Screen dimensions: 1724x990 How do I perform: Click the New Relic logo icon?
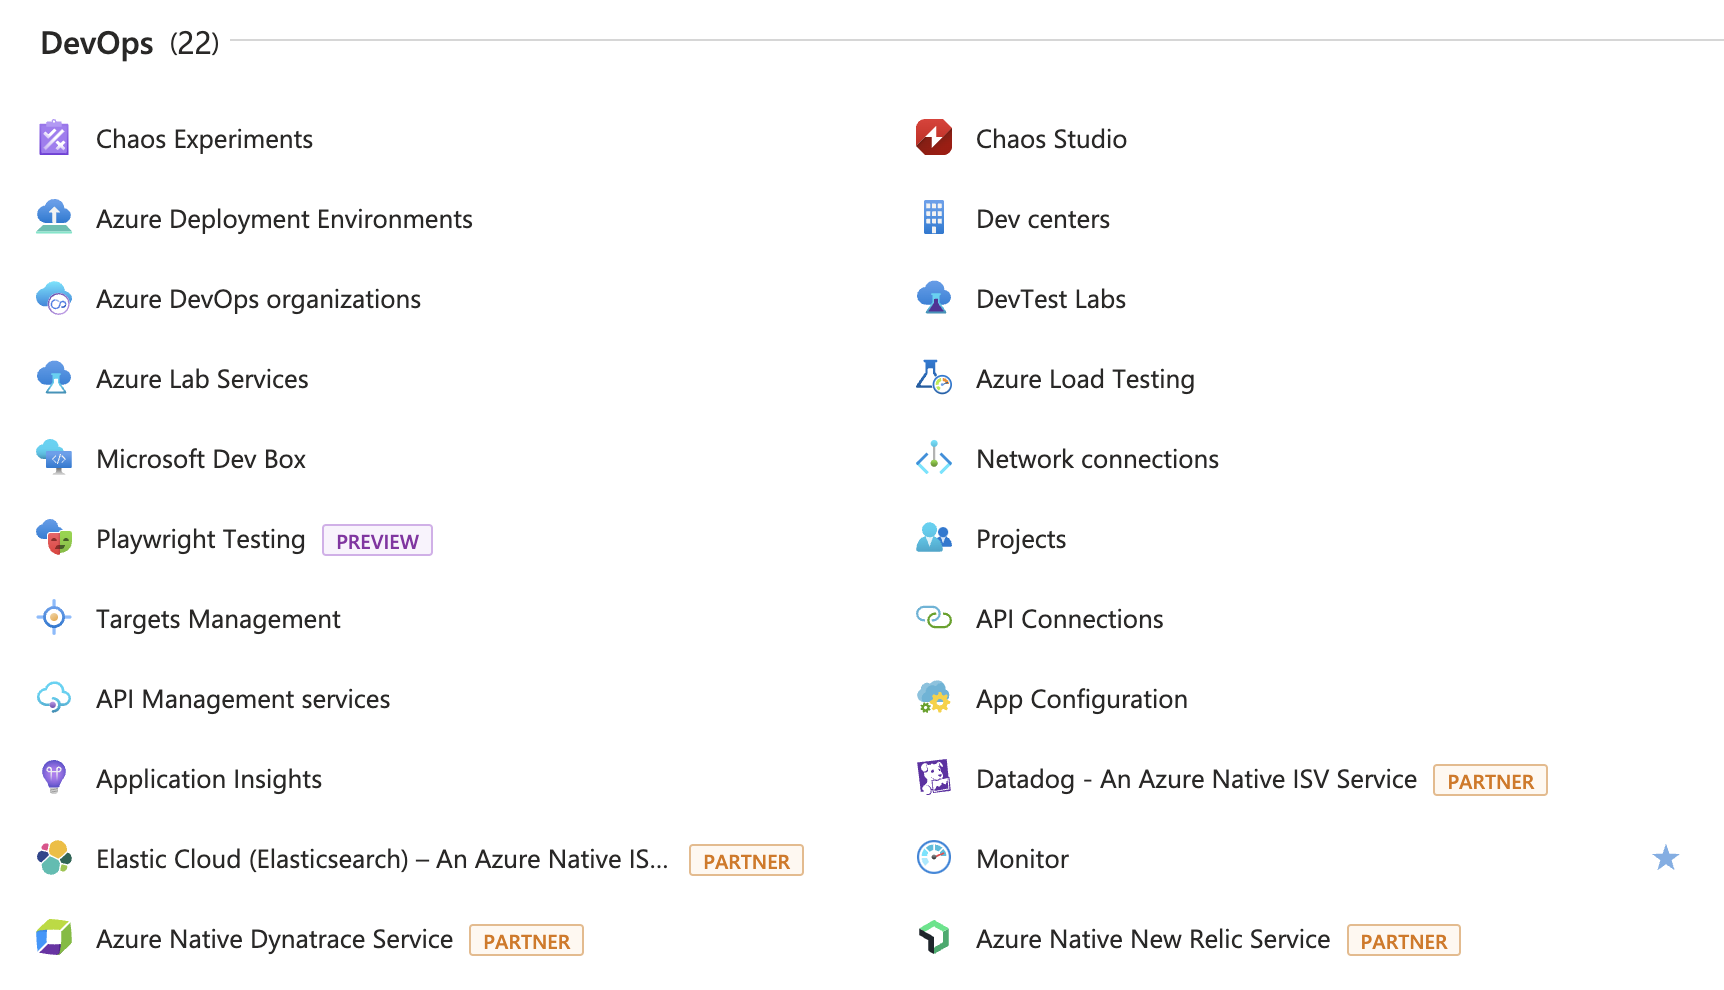pos(934,938)
